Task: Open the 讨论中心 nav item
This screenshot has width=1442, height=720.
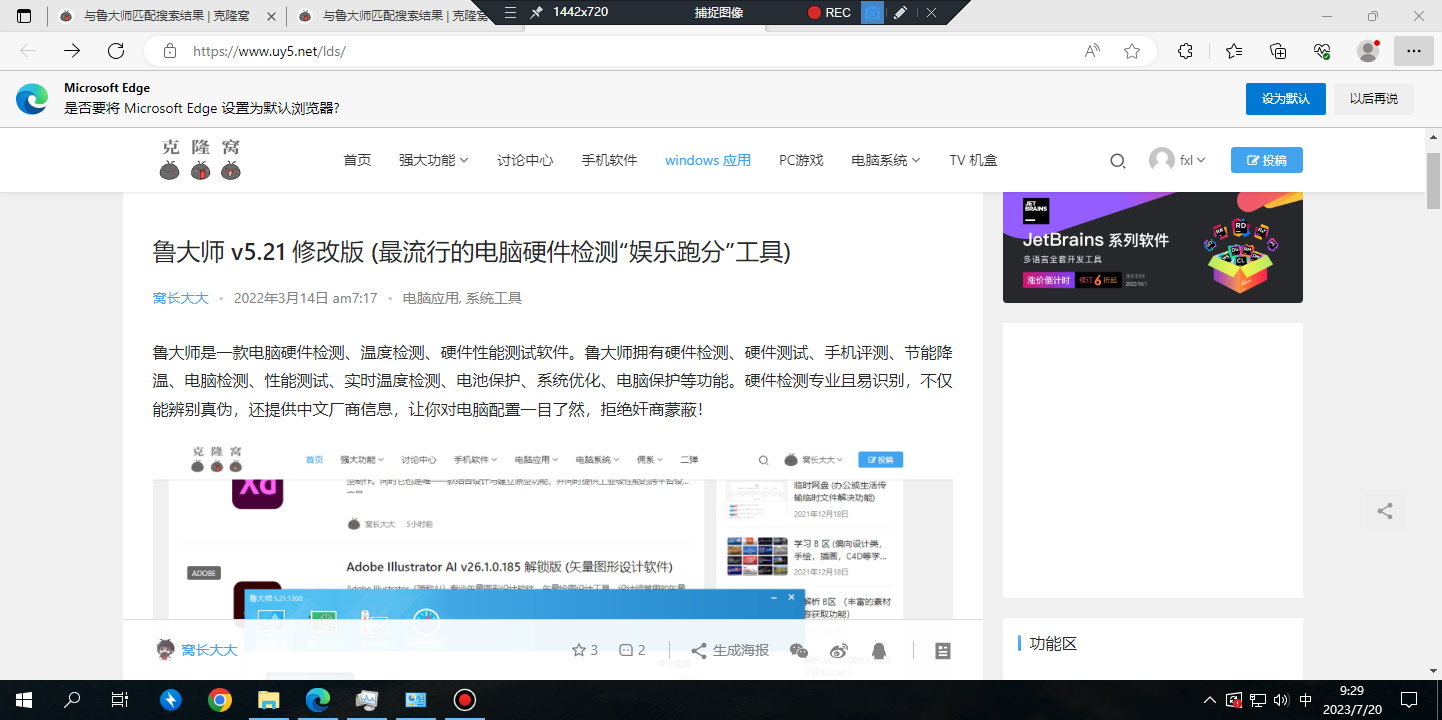Action: tap(525, 160)
